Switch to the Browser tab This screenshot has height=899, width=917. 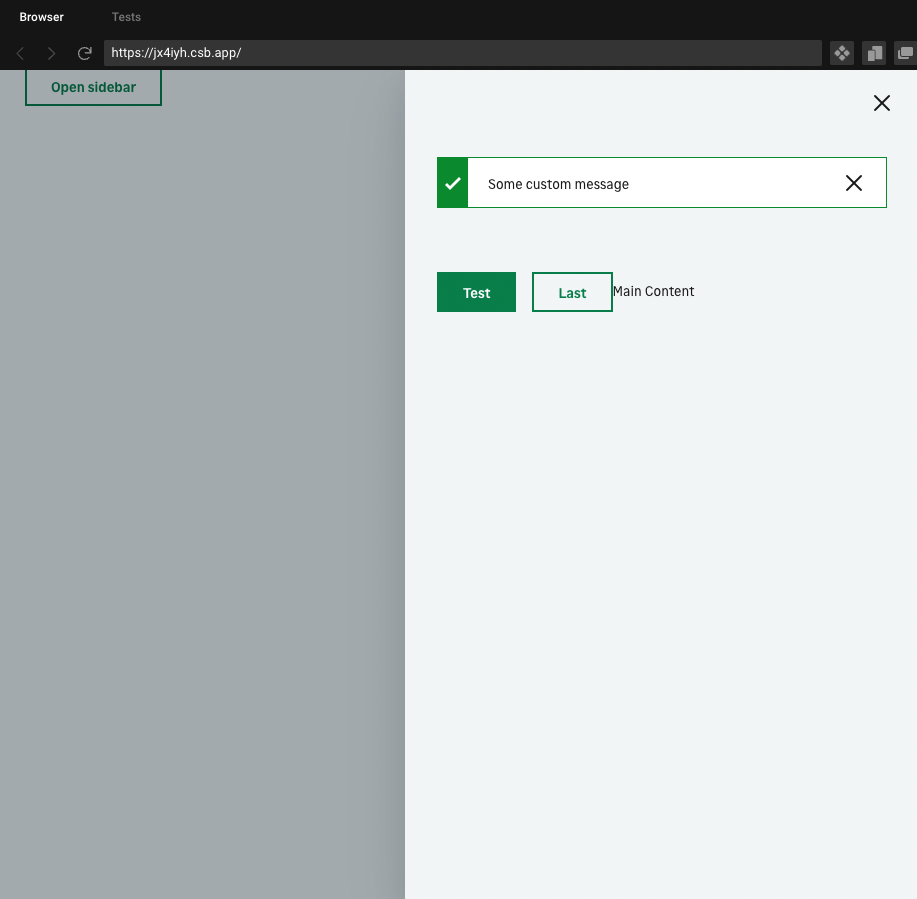41,16
